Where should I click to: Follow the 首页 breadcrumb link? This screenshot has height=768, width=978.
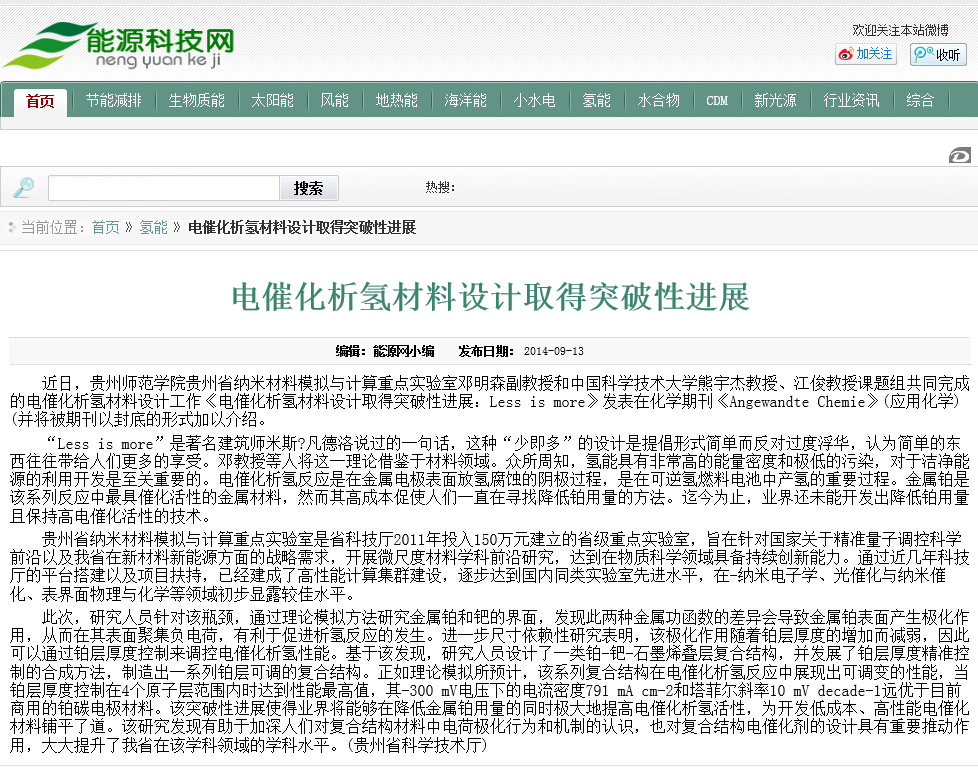(x=105, y=227)
